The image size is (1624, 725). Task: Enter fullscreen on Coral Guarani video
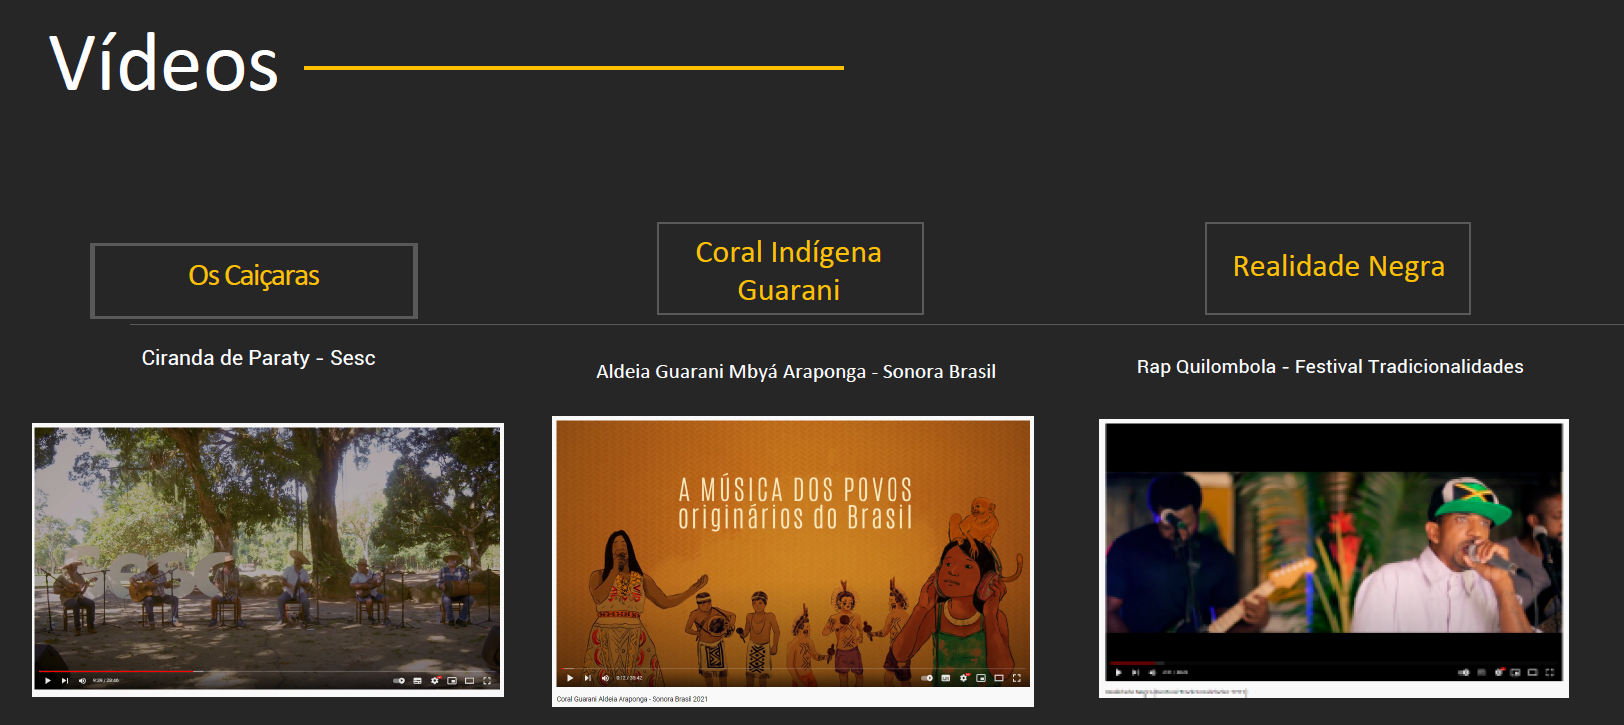(1016, 678)
